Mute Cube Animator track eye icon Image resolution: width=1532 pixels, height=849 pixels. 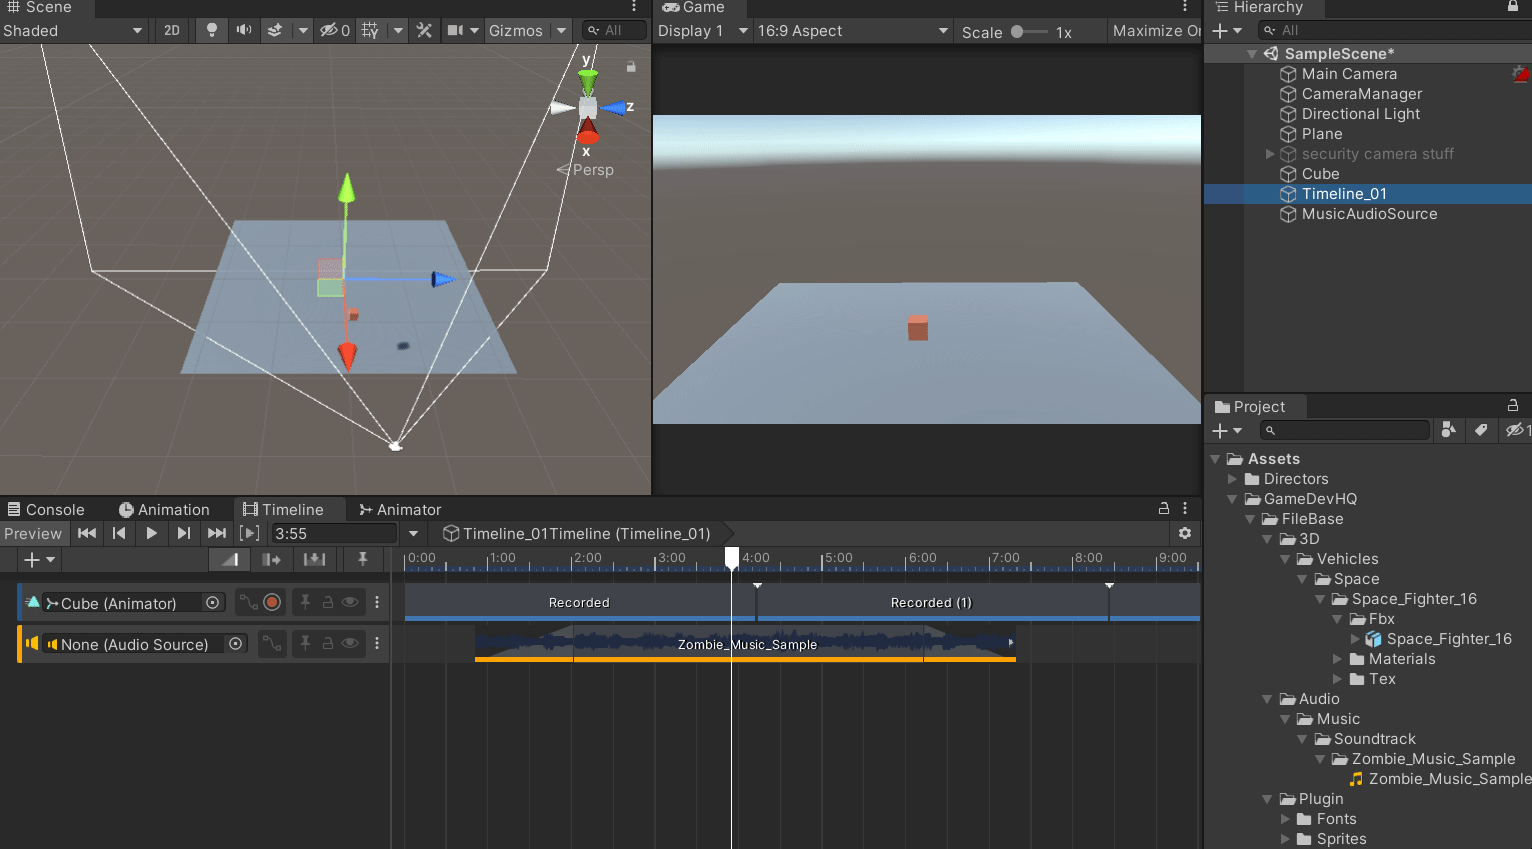click(x=350, y=602)
